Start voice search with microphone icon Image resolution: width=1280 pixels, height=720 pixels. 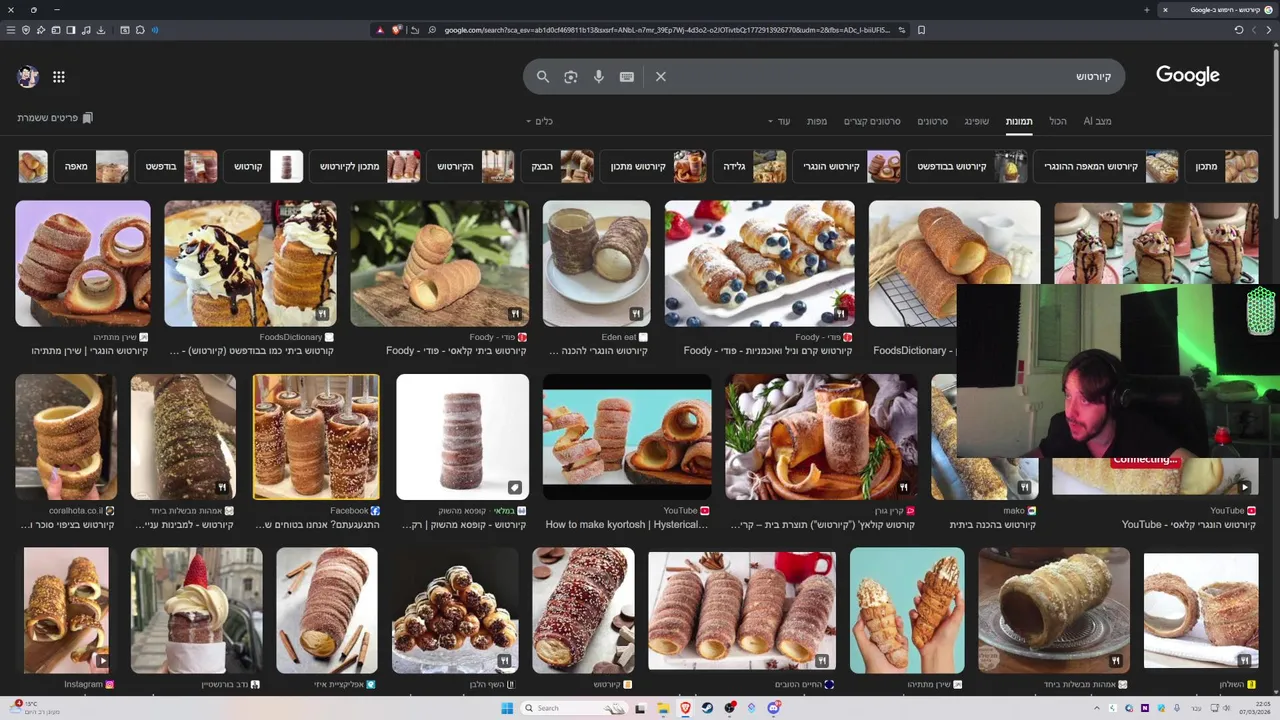pyautogui.click(x=599, y=76)
